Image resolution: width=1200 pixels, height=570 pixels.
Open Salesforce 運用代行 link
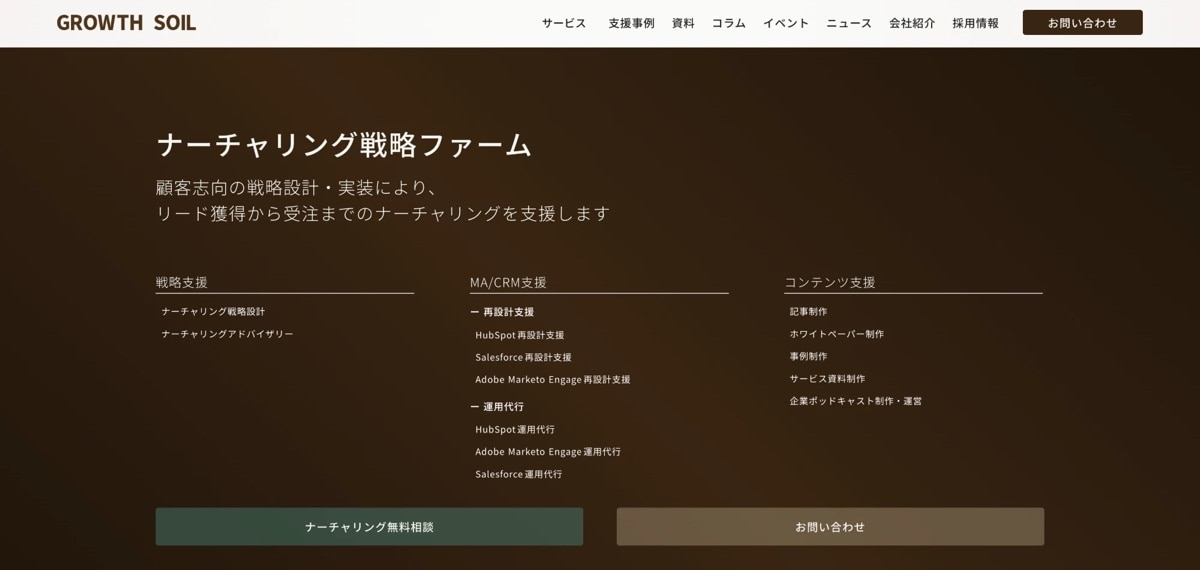[518, 474]
